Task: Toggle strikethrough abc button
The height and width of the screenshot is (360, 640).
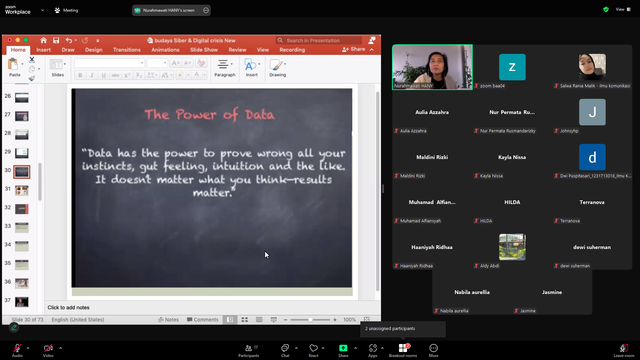Action: point(116,75)
